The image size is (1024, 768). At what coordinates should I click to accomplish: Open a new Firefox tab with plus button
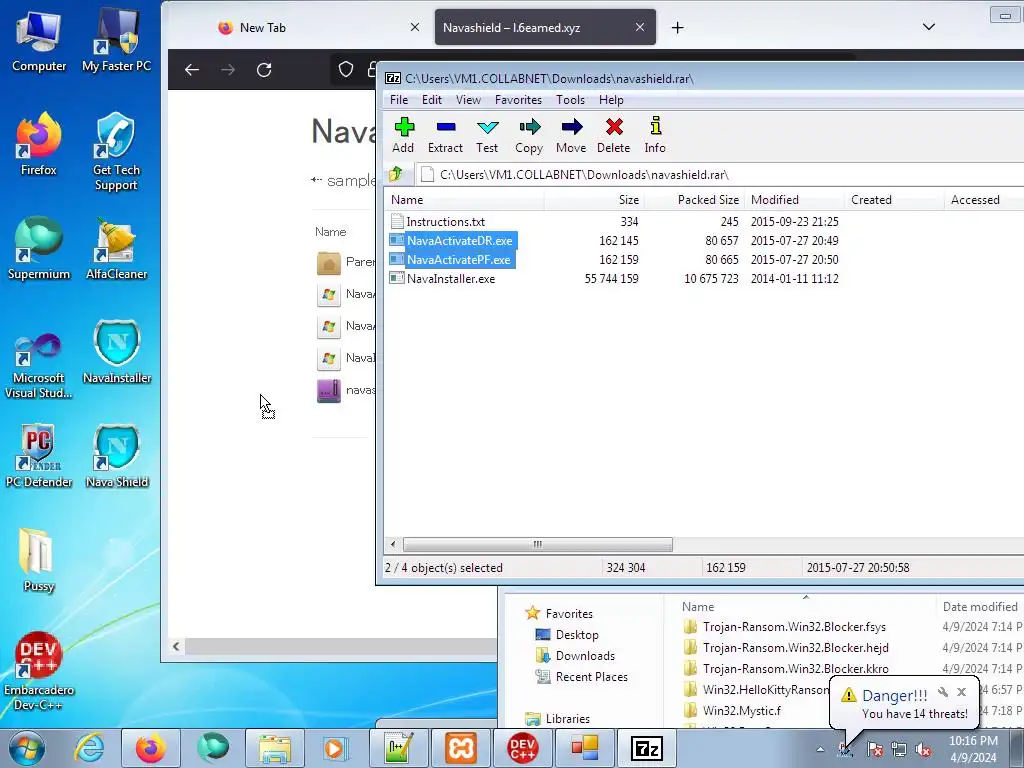(678, 27)
